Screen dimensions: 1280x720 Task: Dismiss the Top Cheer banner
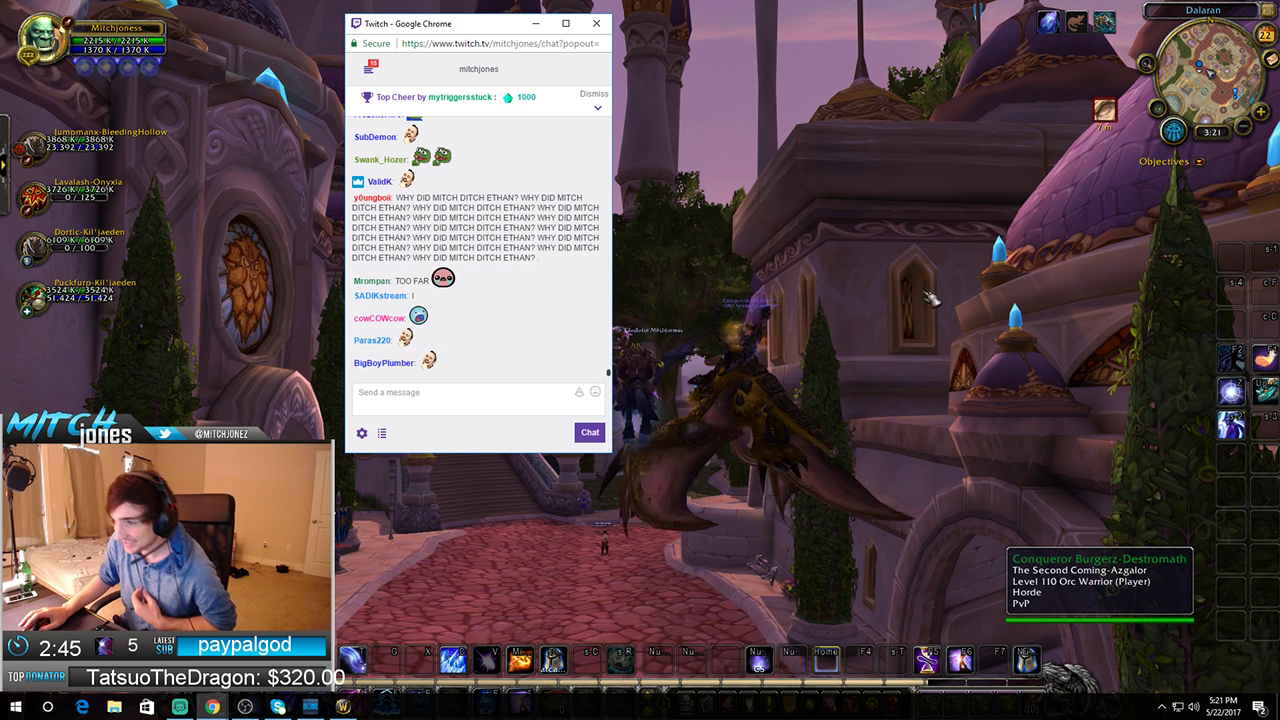pyautogui.click(x=594, y=94)
